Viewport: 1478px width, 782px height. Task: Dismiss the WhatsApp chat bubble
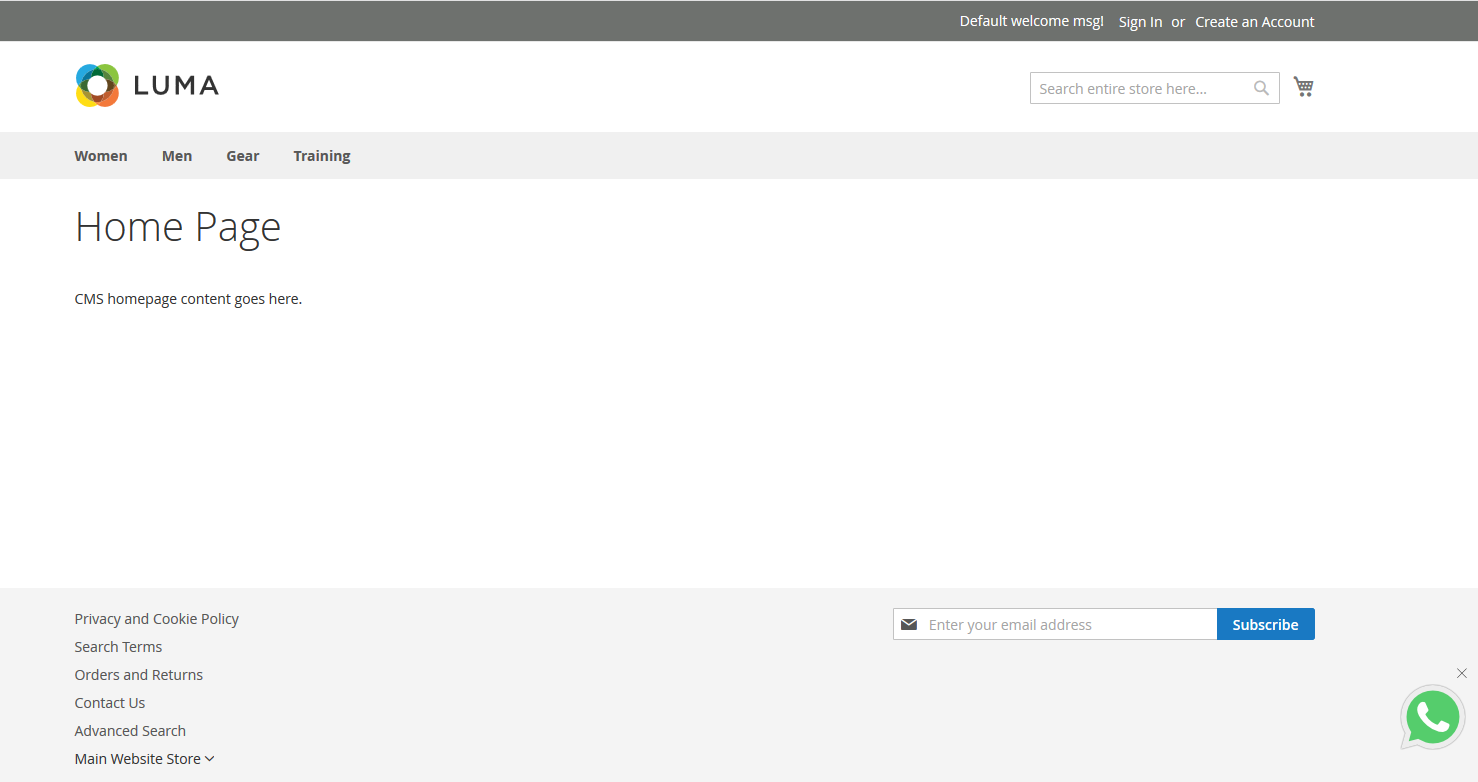coord(1462,673)
